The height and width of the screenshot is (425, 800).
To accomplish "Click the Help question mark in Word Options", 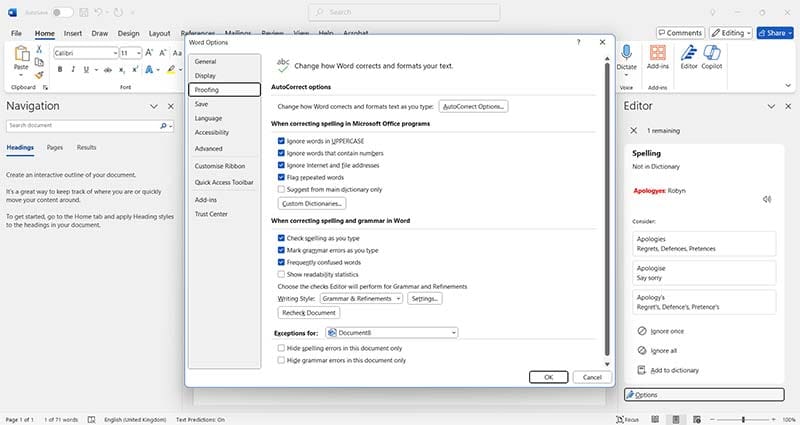I will [x=579, y=42].
